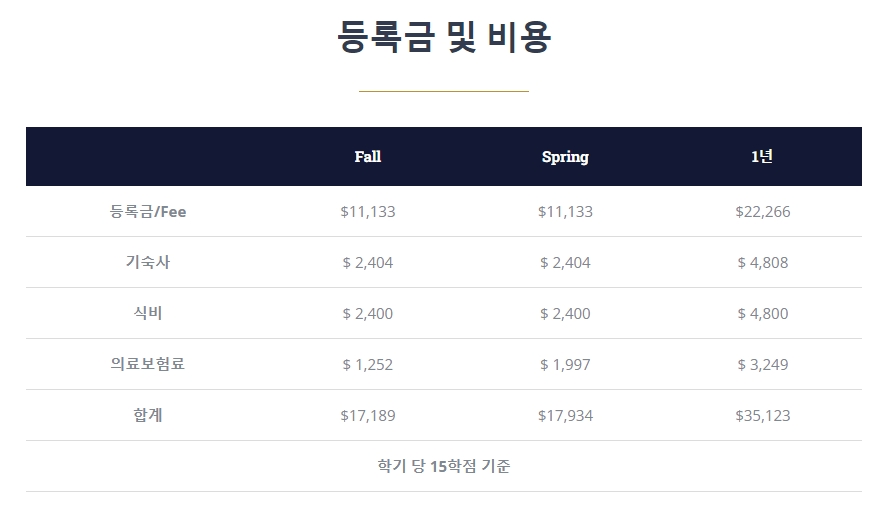Click the Fall column header
Viewport: 886px width, 512px height.
[367, 157]
